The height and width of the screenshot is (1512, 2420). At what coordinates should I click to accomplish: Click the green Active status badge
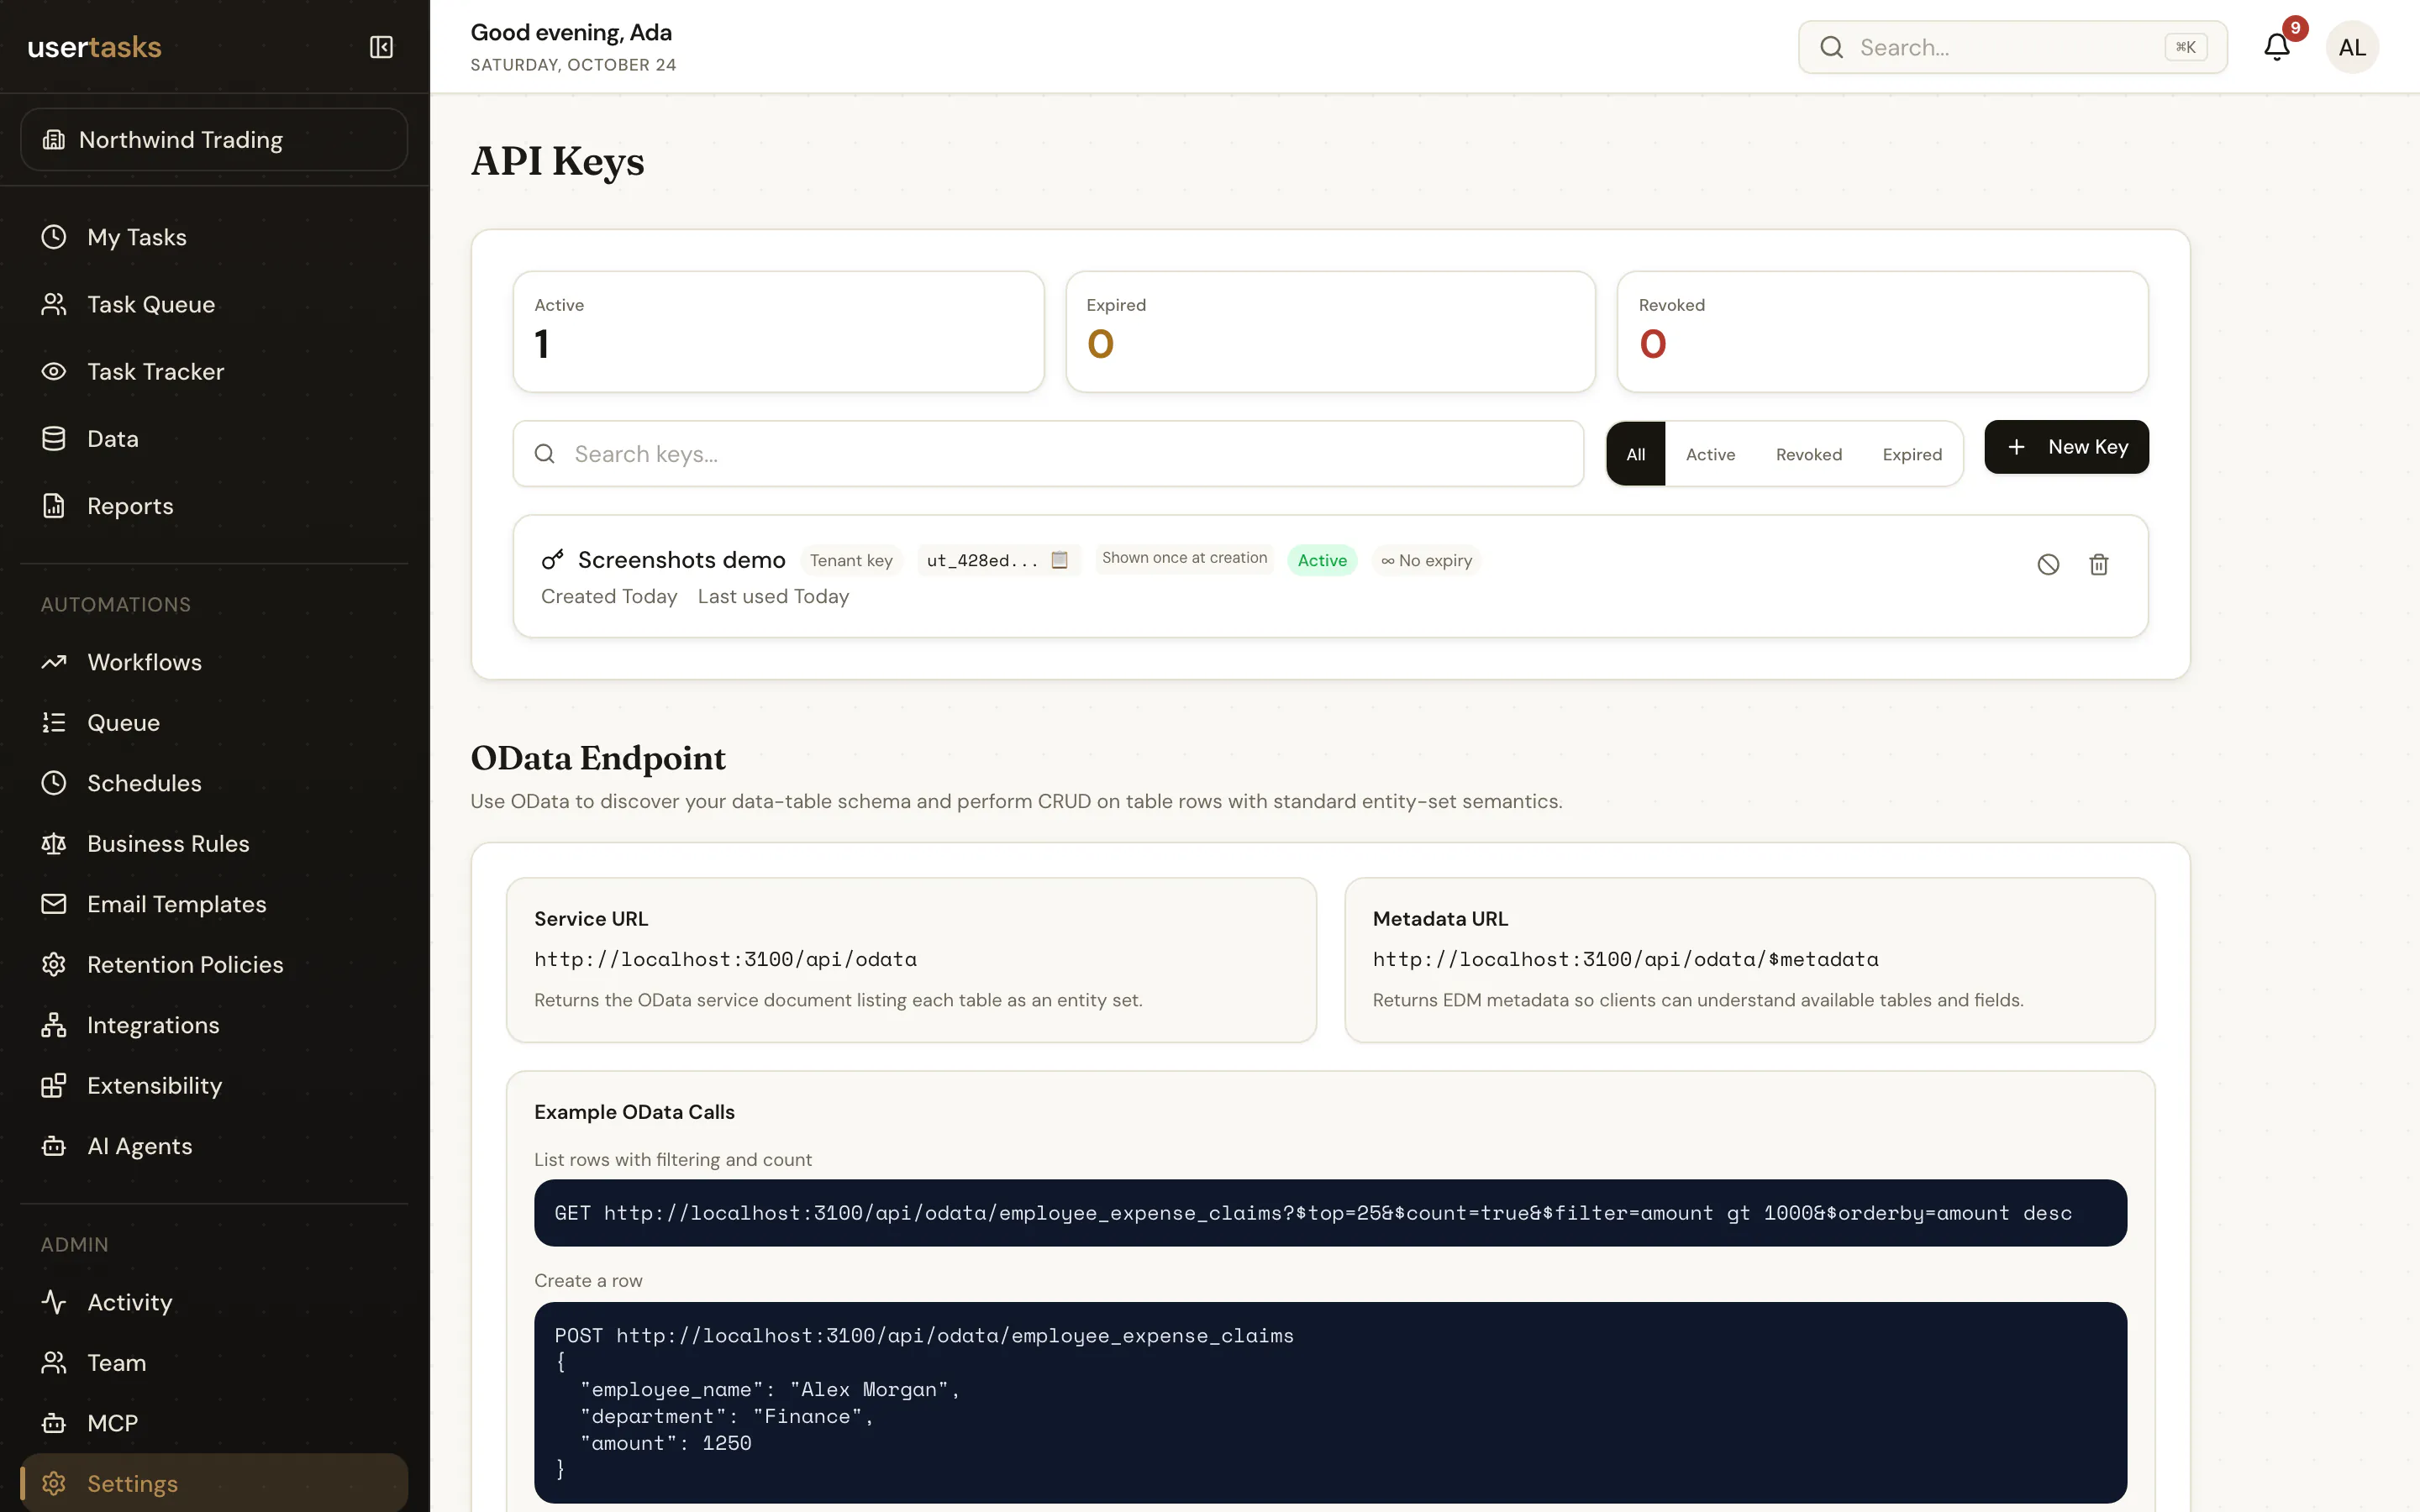[1322, 560]
